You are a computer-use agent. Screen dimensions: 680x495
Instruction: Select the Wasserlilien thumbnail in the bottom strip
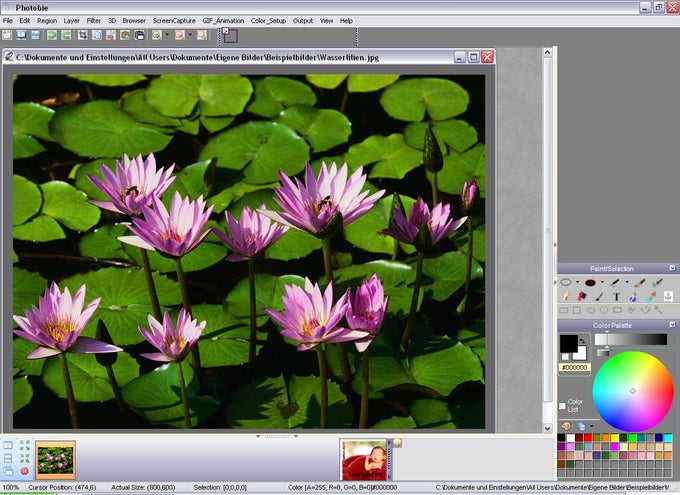[x=56, y=460]
